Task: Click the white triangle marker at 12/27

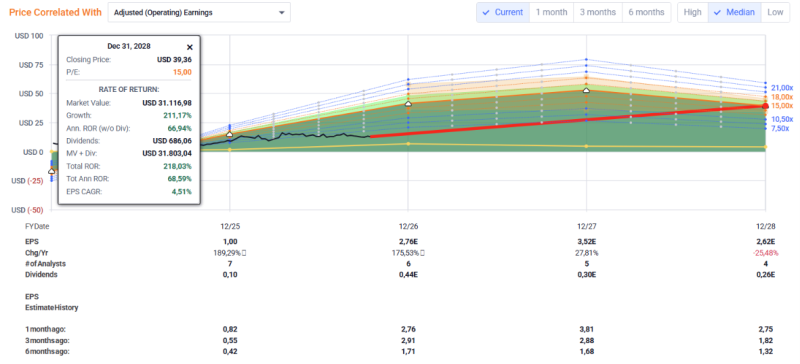Action: pos(586,90)
